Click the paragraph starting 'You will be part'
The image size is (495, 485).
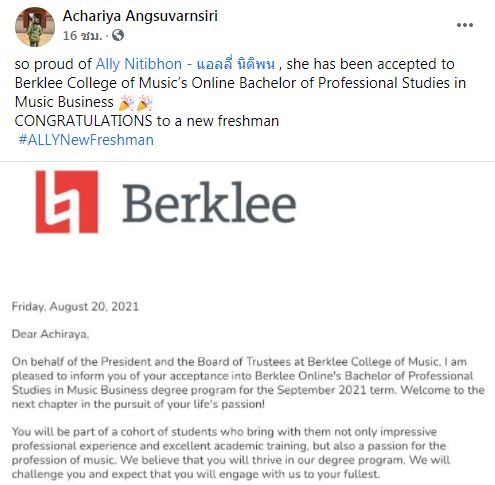[x=231, y=453]
